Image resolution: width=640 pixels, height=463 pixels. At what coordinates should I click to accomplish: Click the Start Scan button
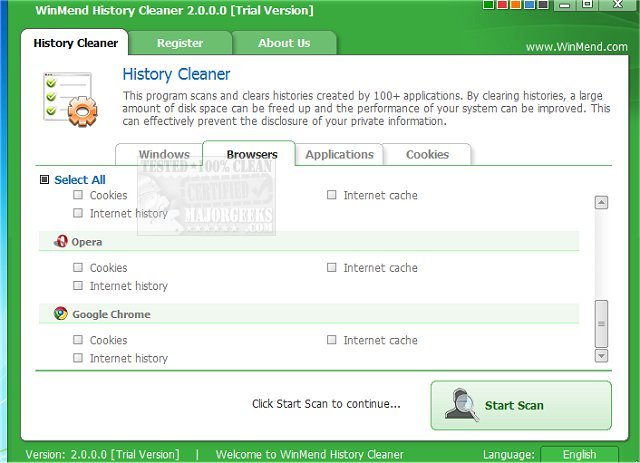pyautogui.click(x=521, y=405)
